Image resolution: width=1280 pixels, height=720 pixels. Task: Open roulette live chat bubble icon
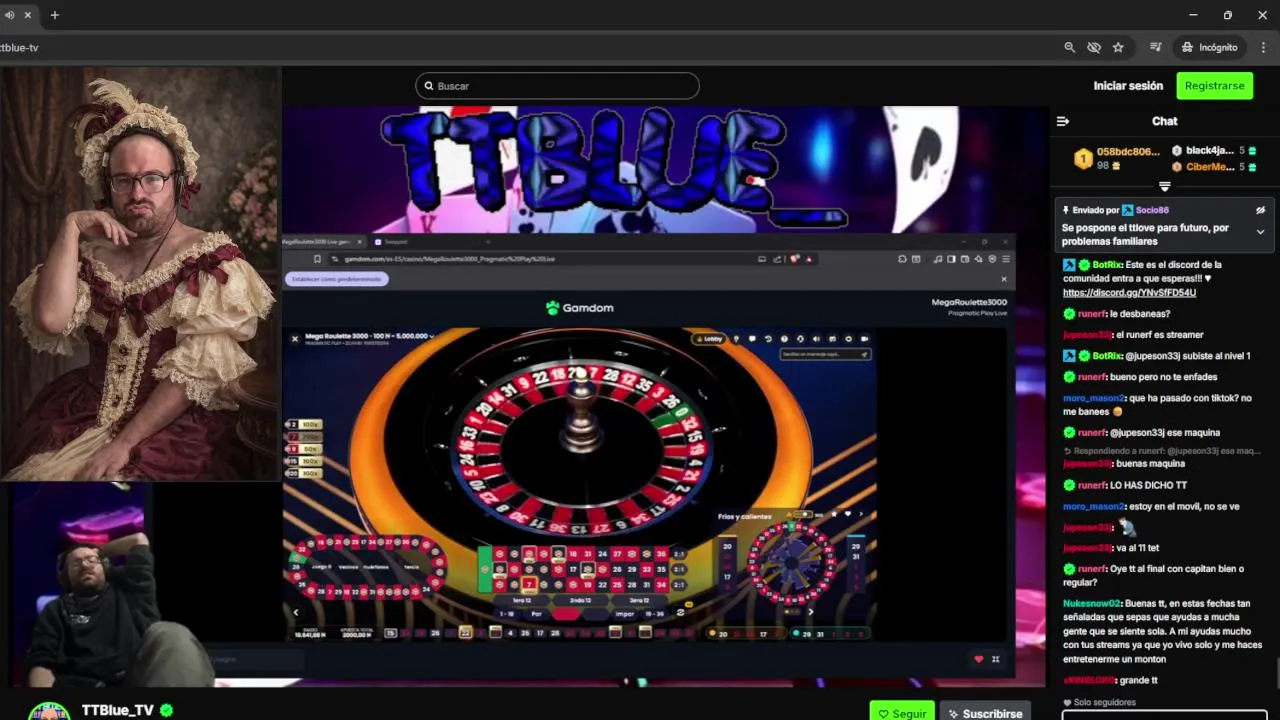point(752,339)
